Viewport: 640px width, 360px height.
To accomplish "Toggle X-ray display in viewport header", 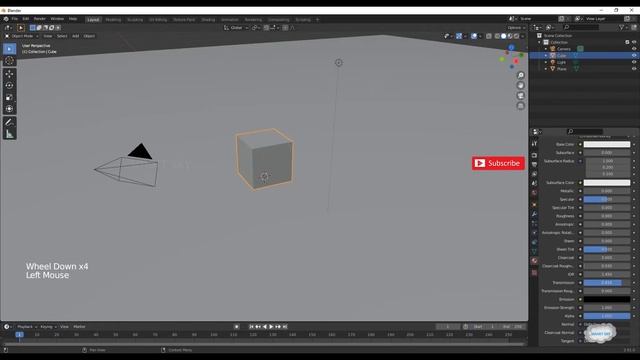I will pos(489,36).
